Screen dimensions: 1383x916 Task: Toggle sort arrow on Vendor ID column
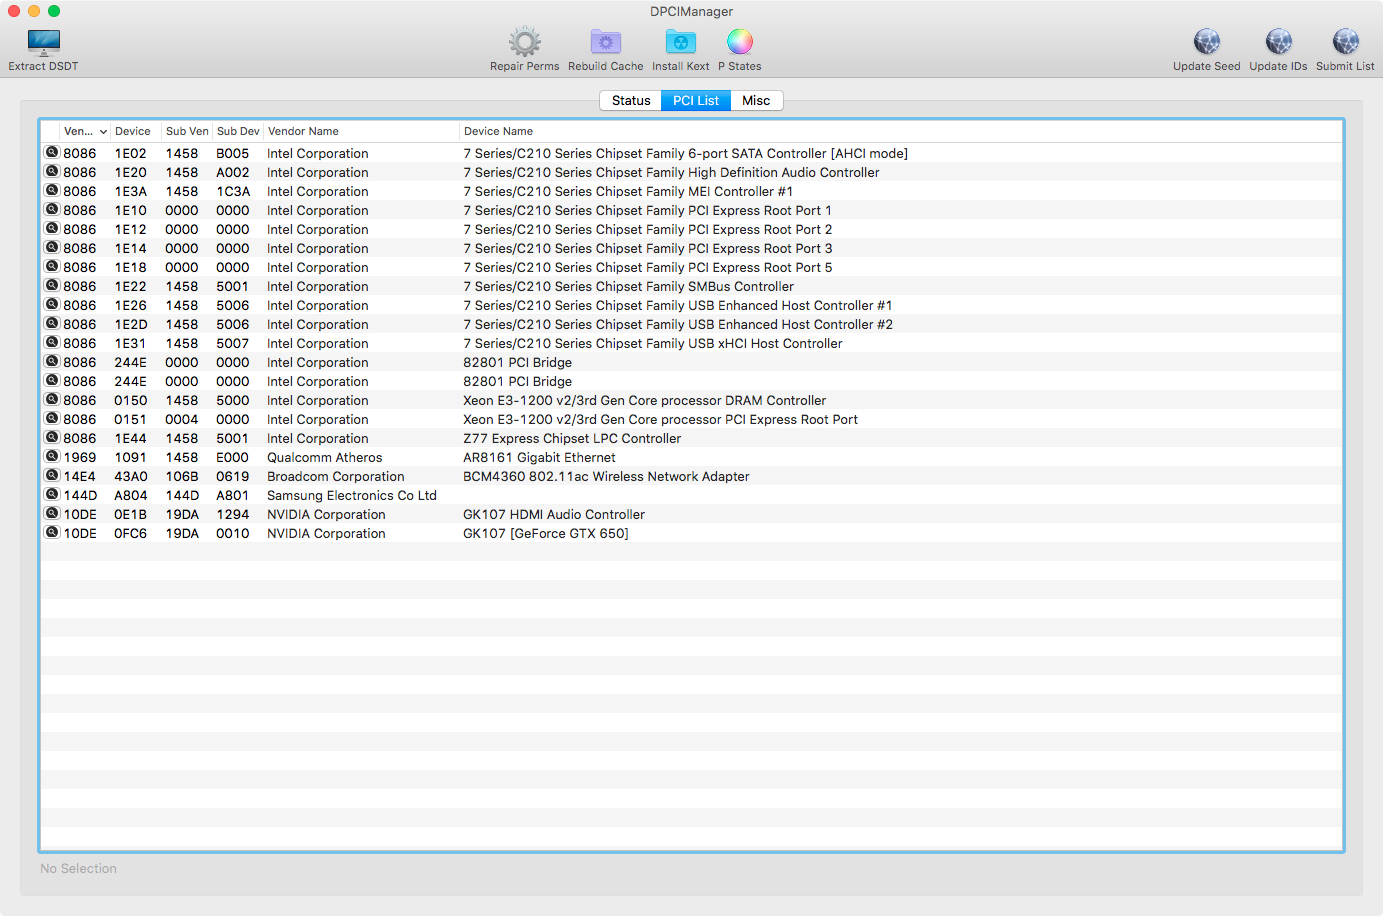102,132
